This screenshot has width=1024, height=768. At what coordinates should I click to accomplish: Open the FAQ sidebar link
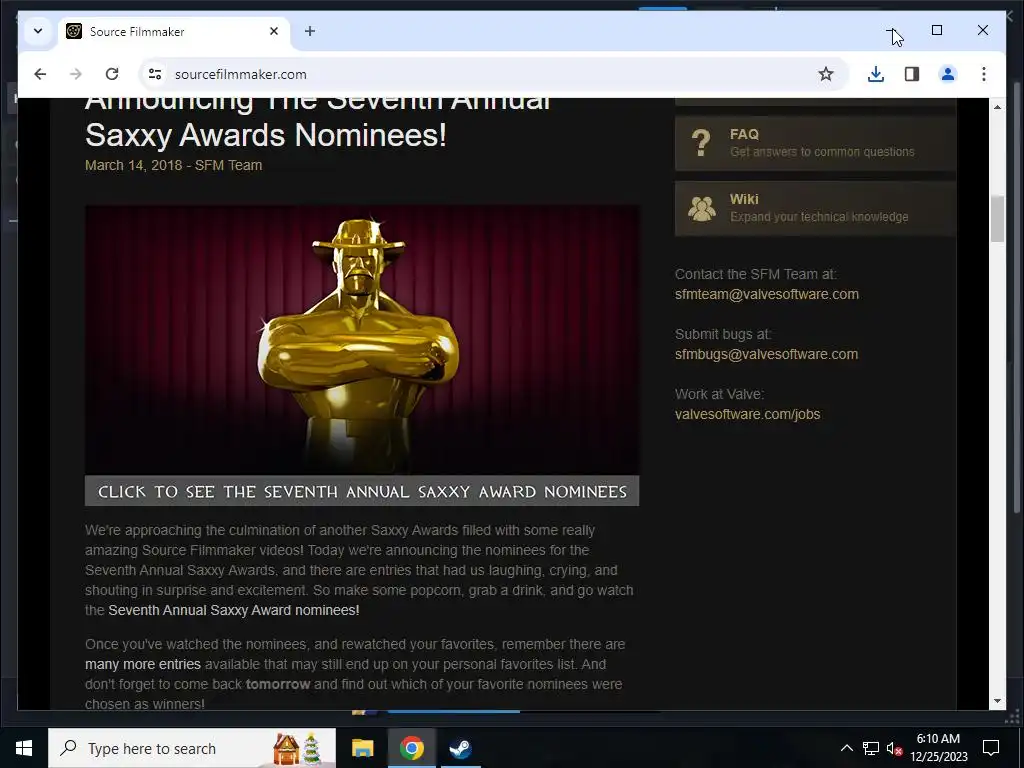point(815,143)
